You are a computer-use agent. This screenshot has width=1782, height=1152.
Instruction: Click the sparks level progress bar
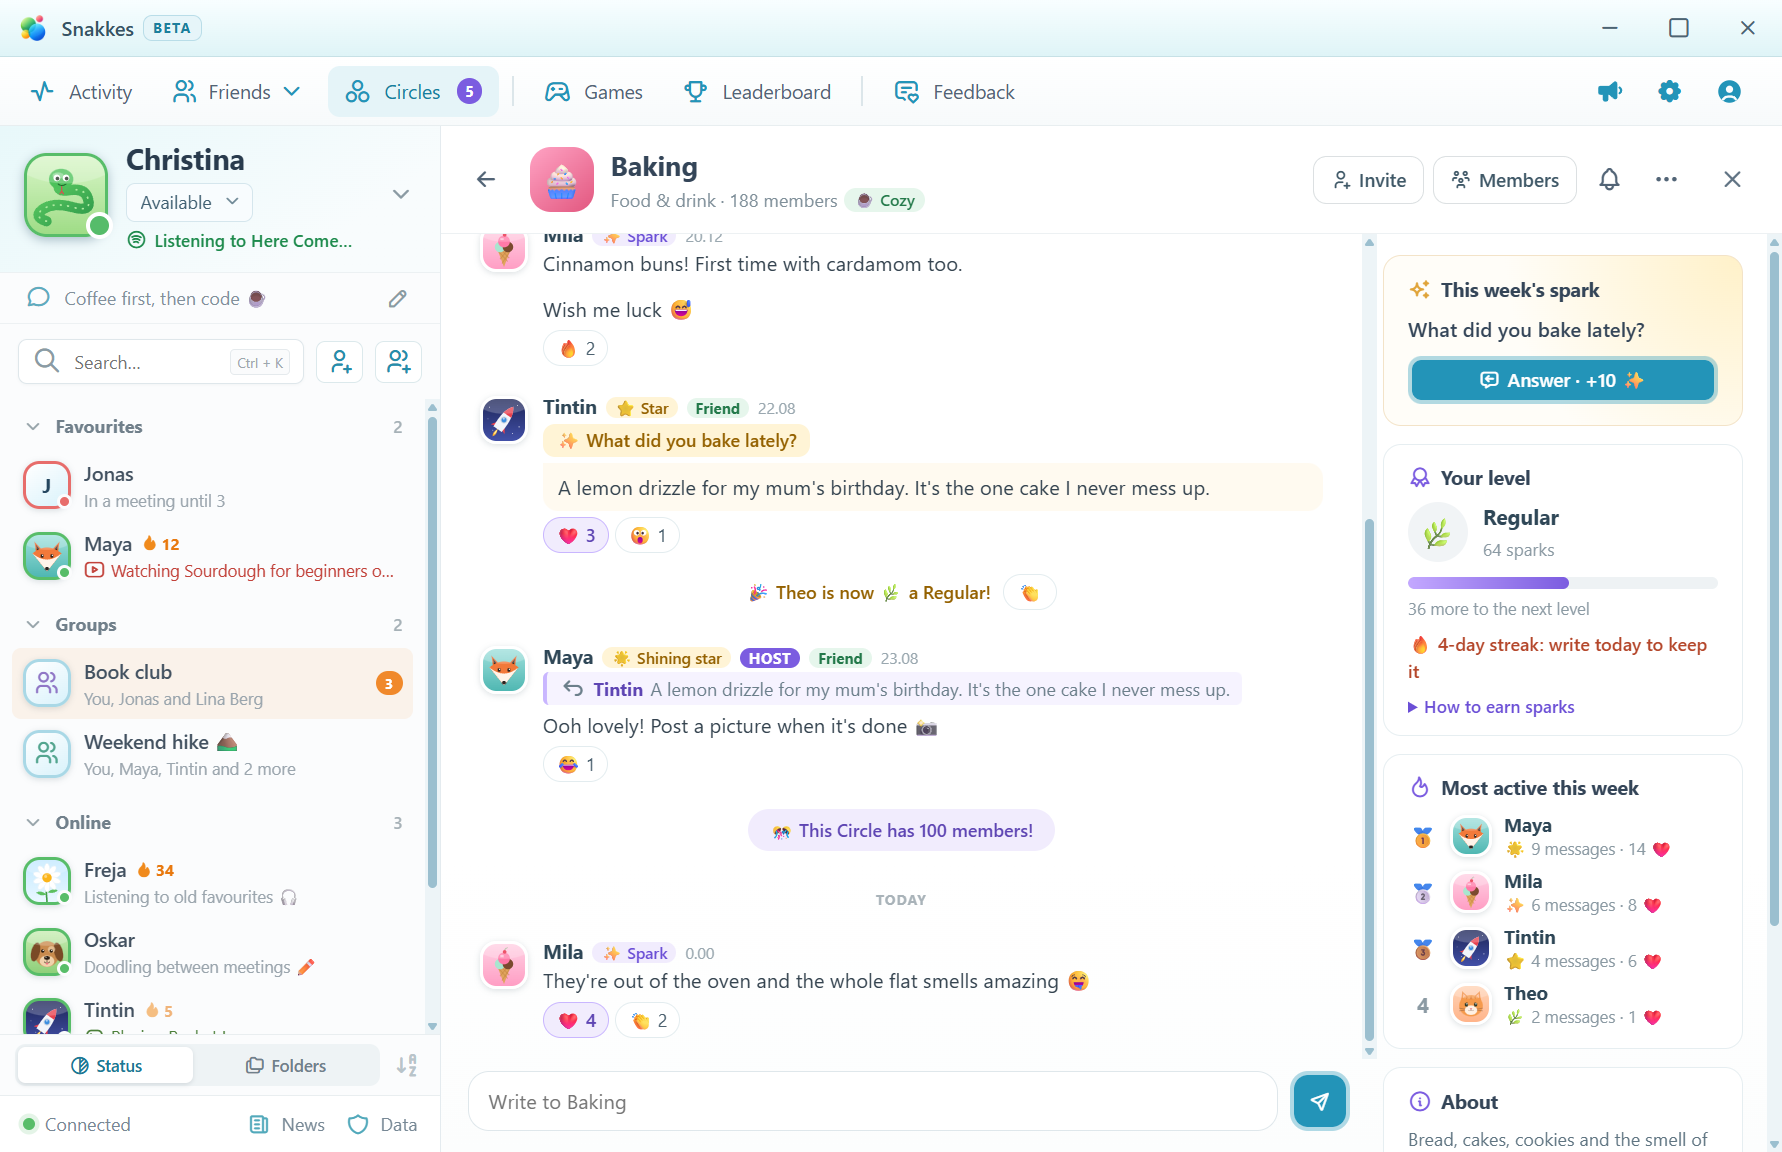click(1562, 583)
